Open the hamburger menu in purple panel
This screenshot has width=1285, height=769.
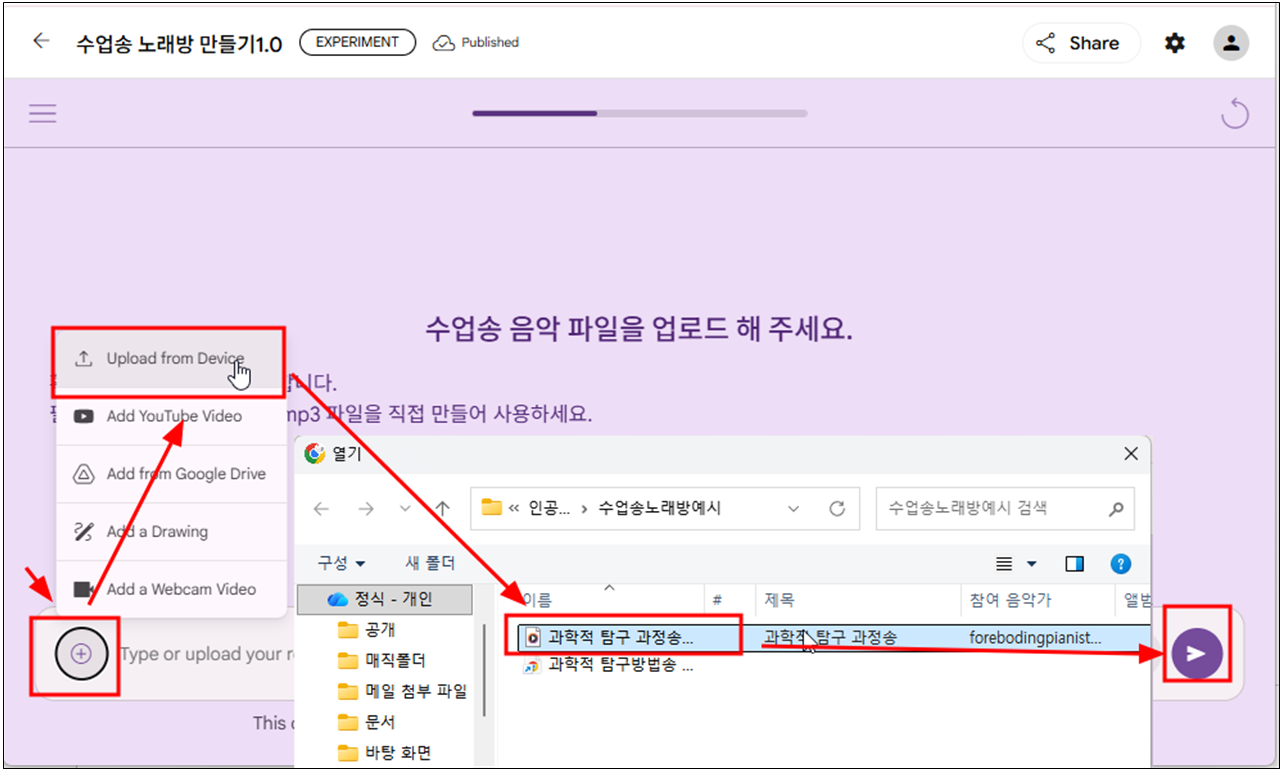pyautogui.click(x=42, y=113)
